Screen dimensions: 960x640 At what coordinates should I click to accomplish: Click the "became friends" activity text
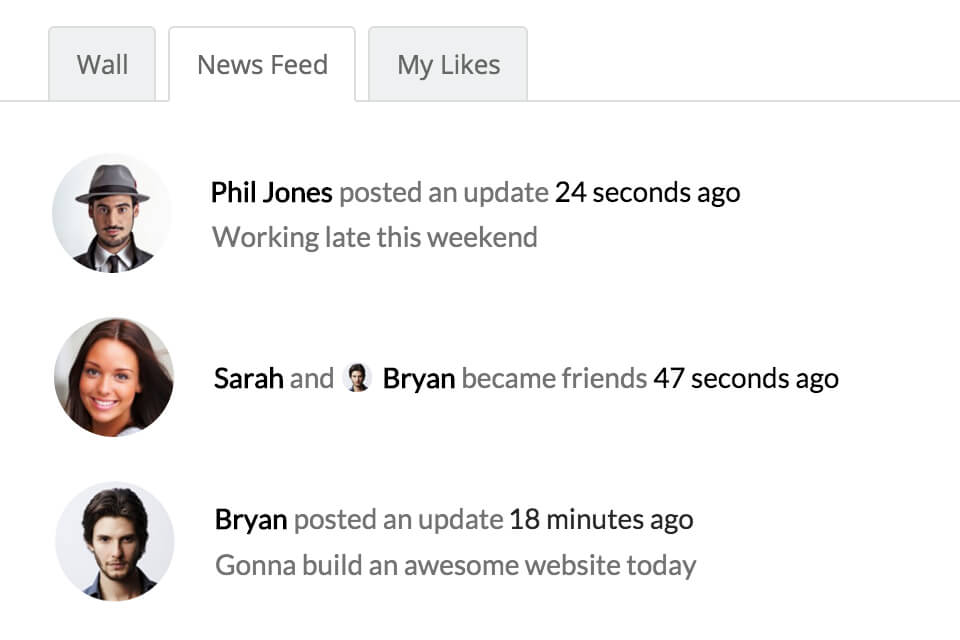(x=554, y=379)
